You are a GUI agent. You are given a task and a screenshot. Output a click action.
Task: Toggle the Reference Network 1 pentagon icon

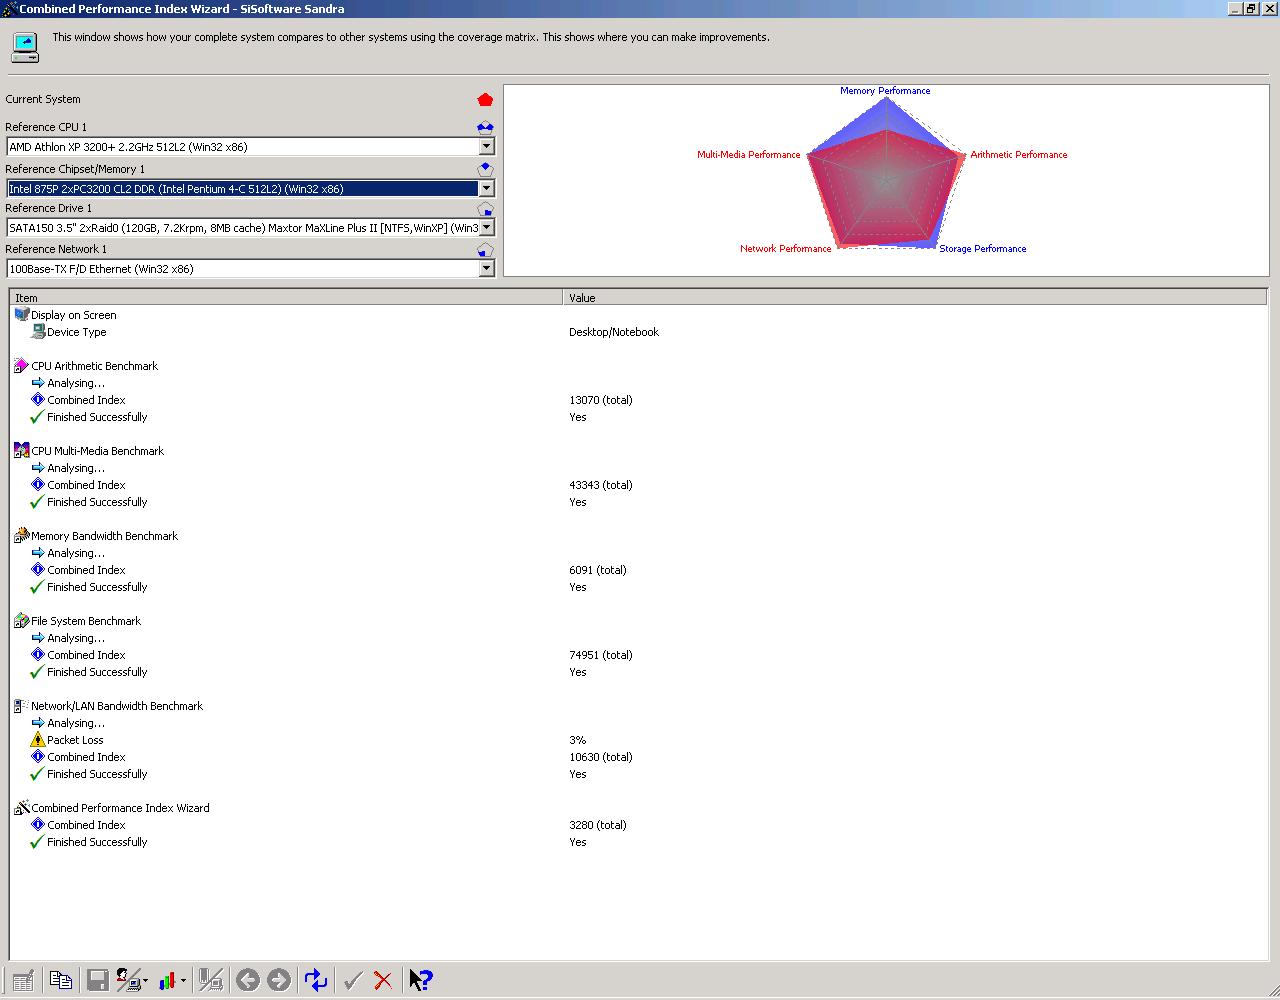pos(485,249)
